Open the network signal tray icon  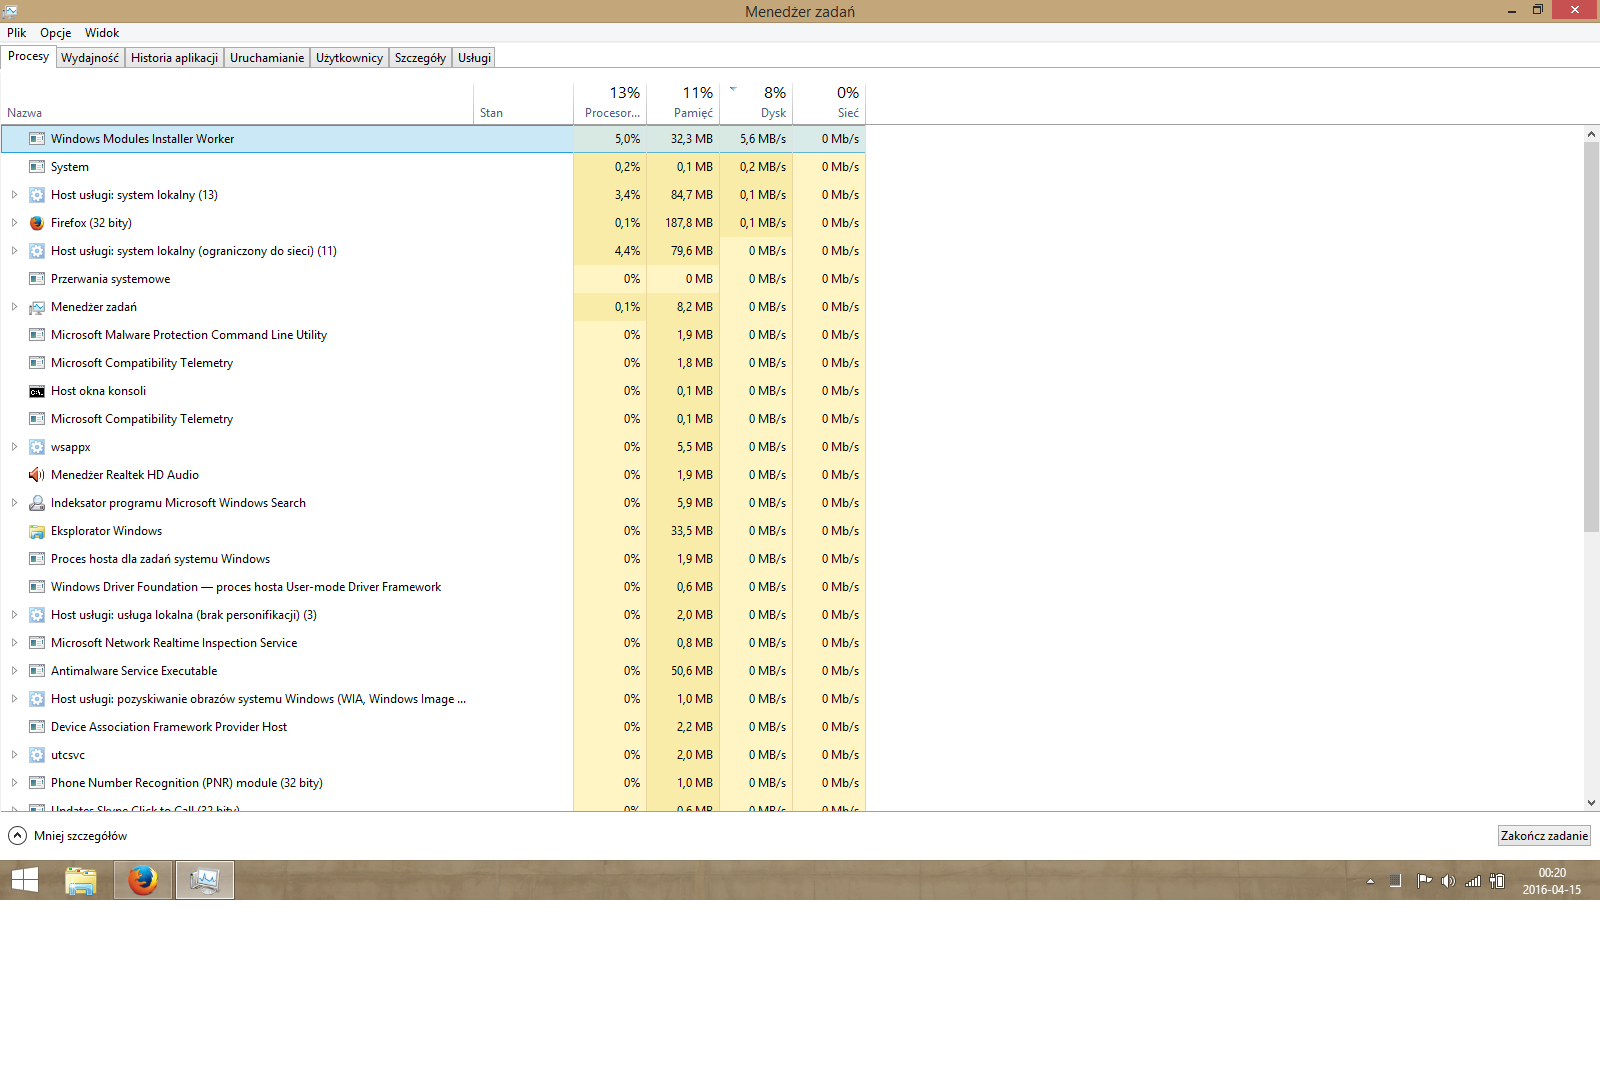(1473, 881)
